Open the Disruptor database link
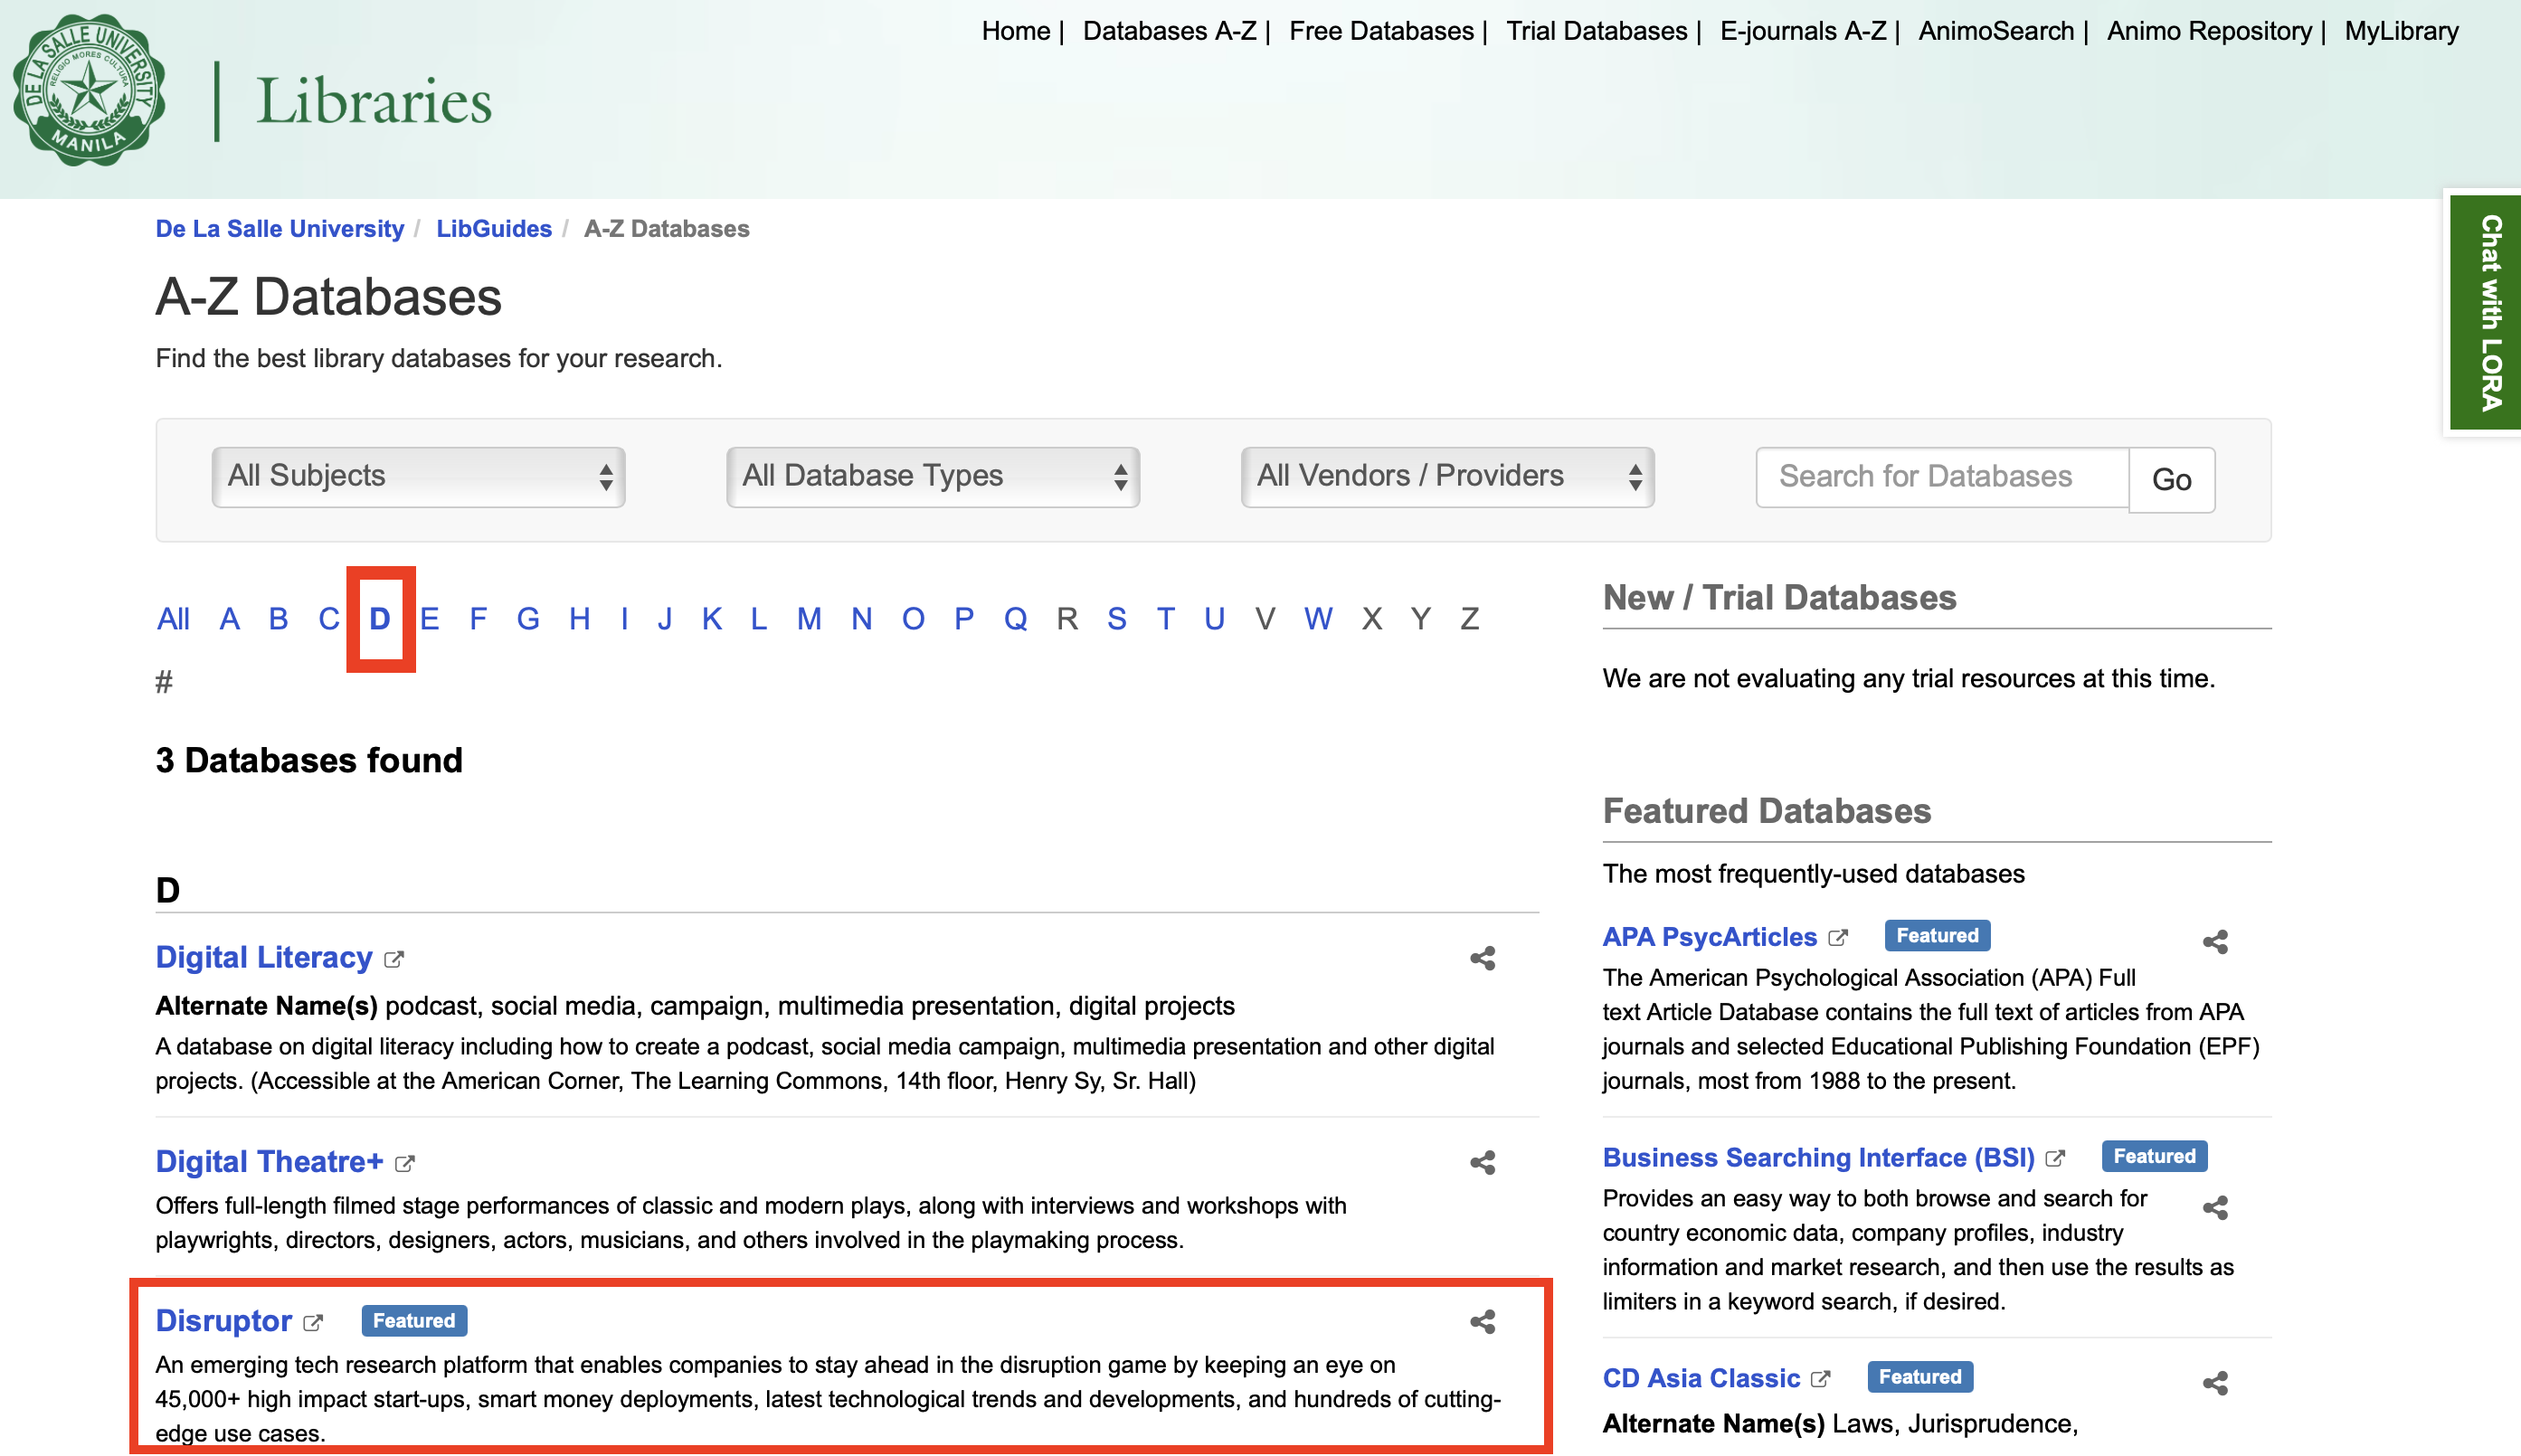Viewport: 2521px width, 1456px height. coord(223,1320)
